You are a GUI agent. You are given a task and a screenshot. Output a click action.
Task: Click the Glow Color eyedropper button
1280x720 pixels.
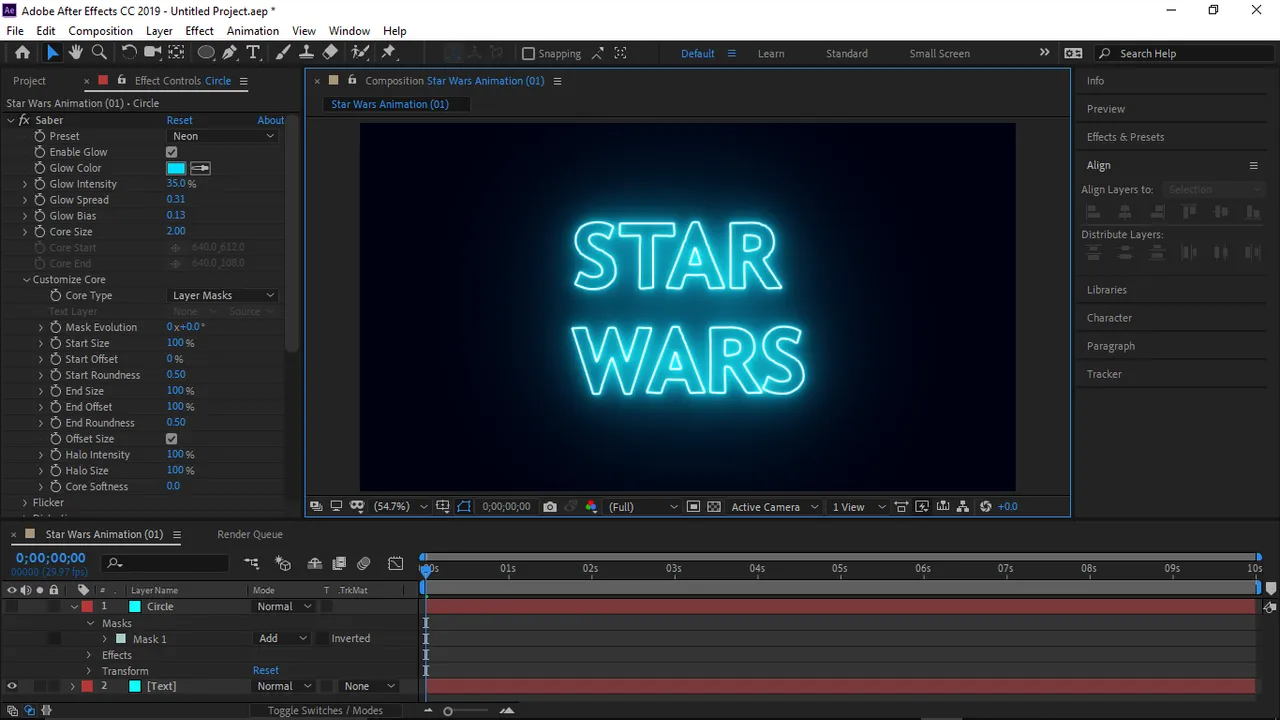(200, 168)
